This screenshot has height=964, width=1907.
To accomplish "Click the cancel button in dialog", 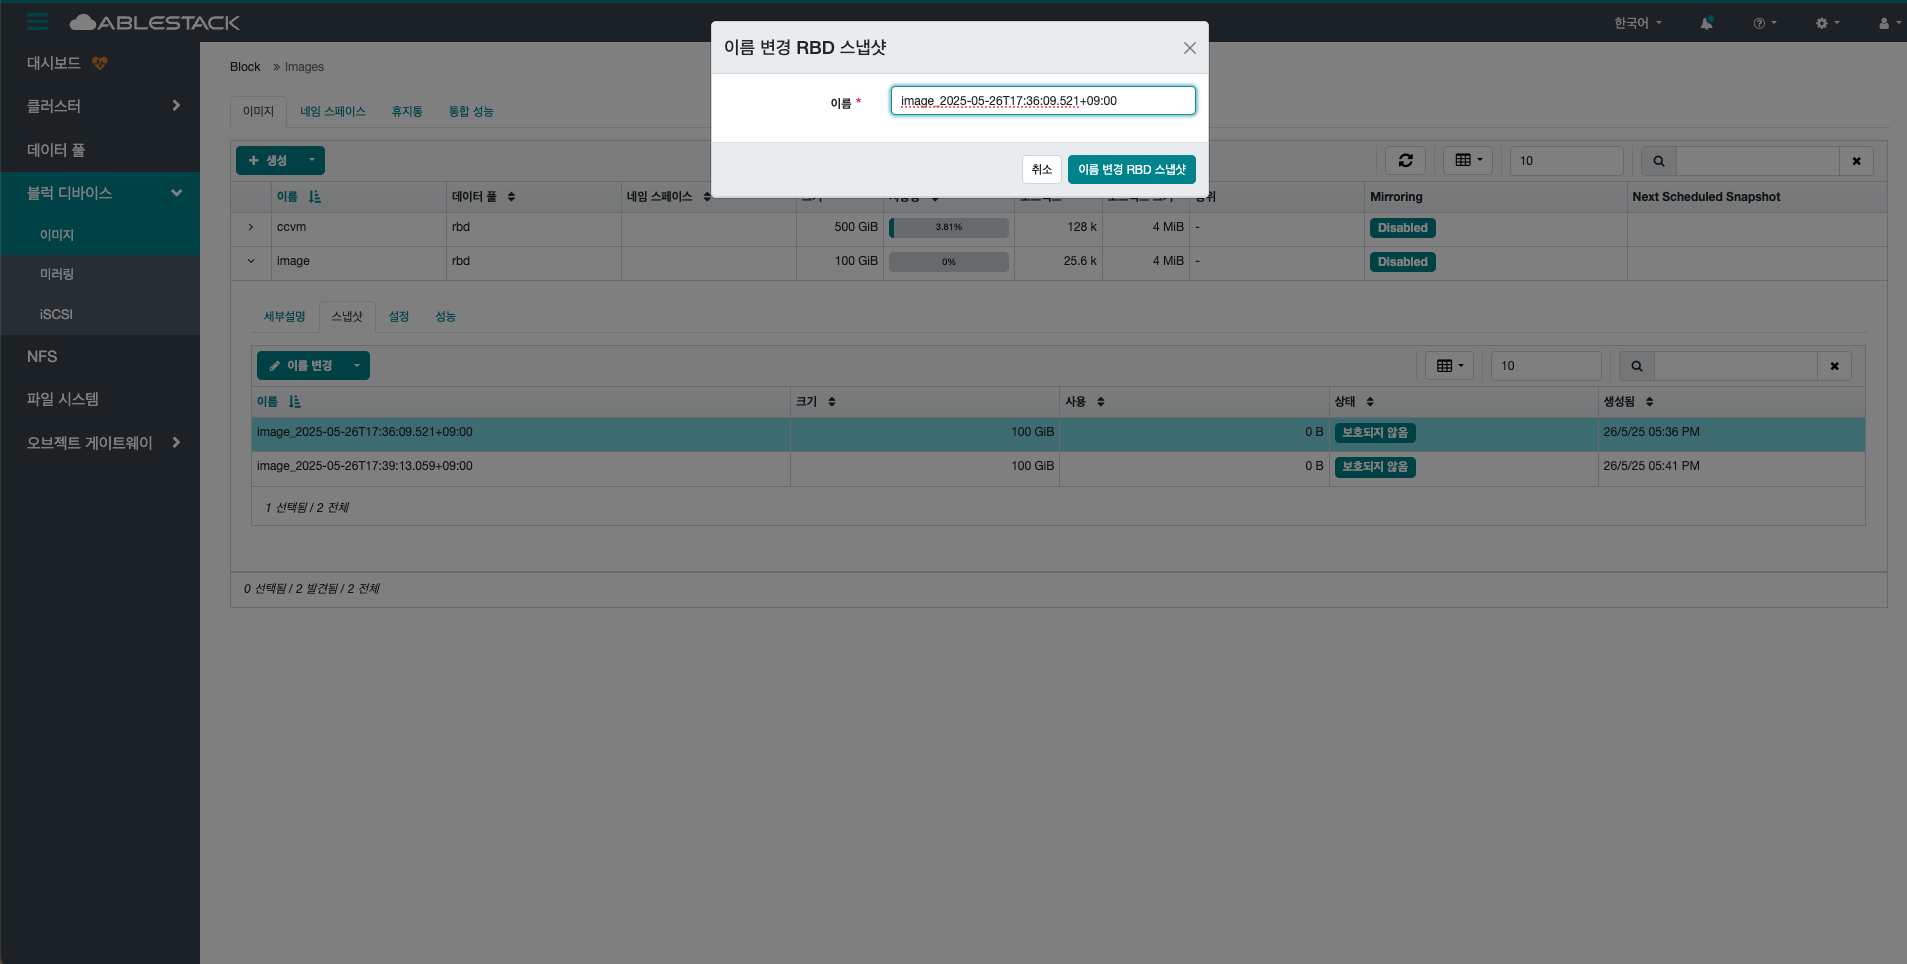I will click(x=1042, y=170).
